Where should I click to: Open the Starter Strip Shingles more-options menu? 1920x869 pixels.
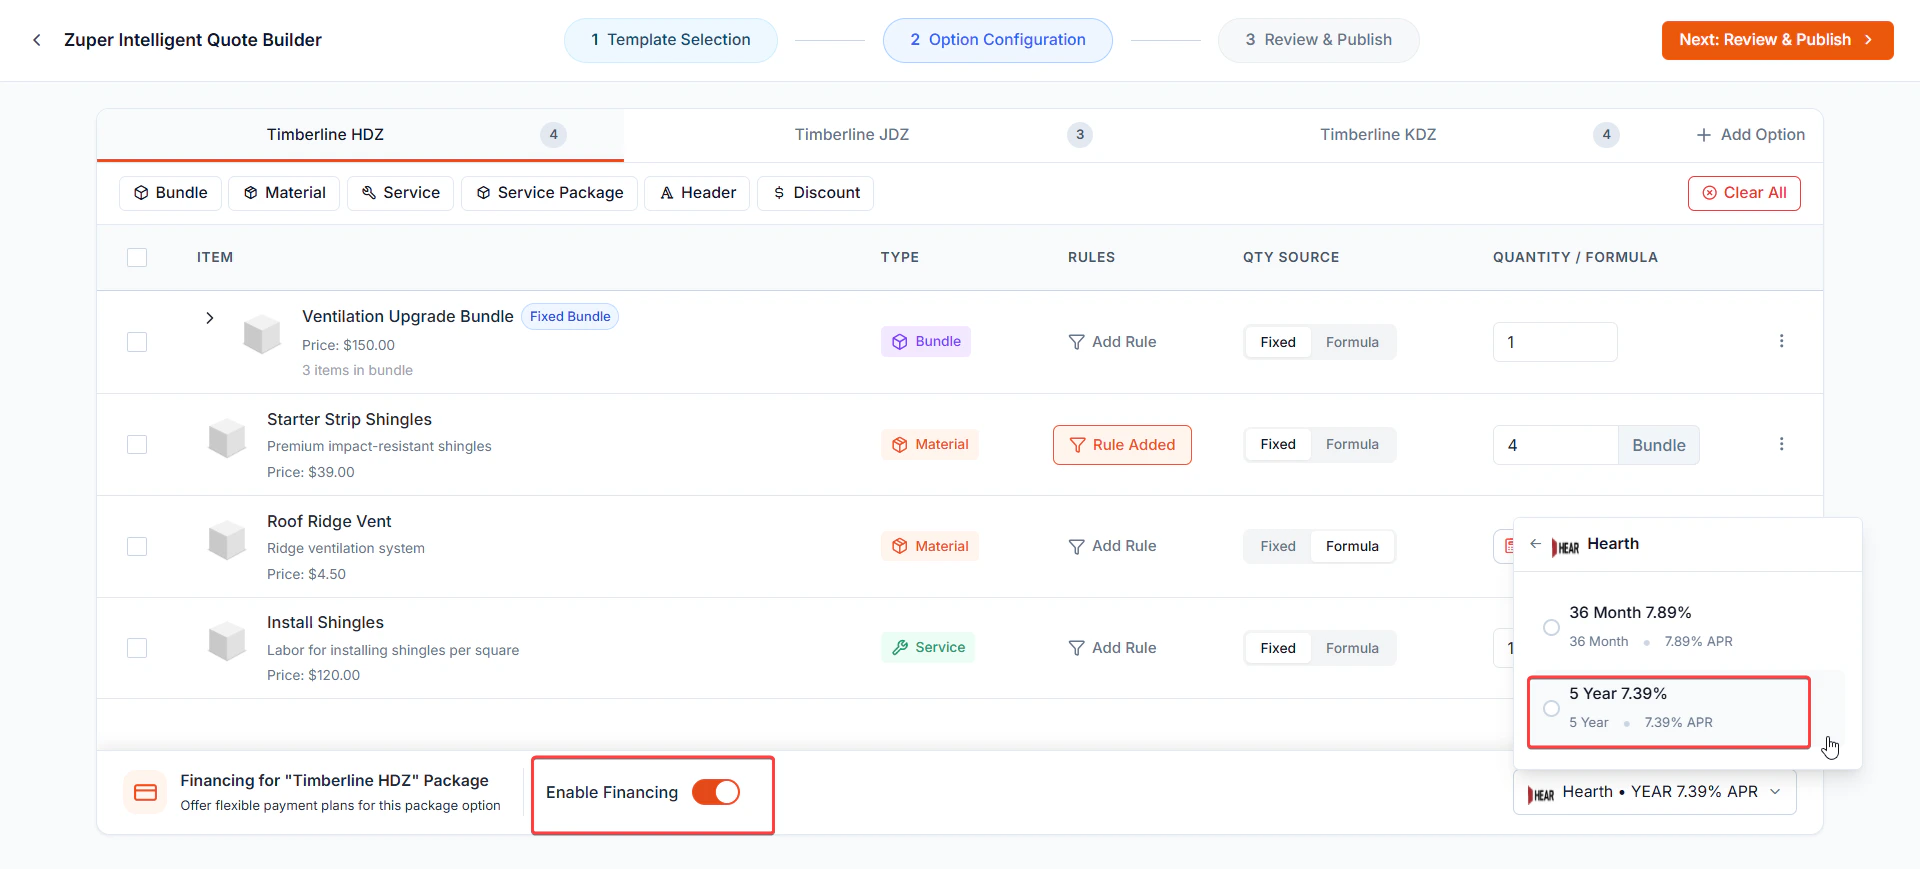pos(1781,444)
